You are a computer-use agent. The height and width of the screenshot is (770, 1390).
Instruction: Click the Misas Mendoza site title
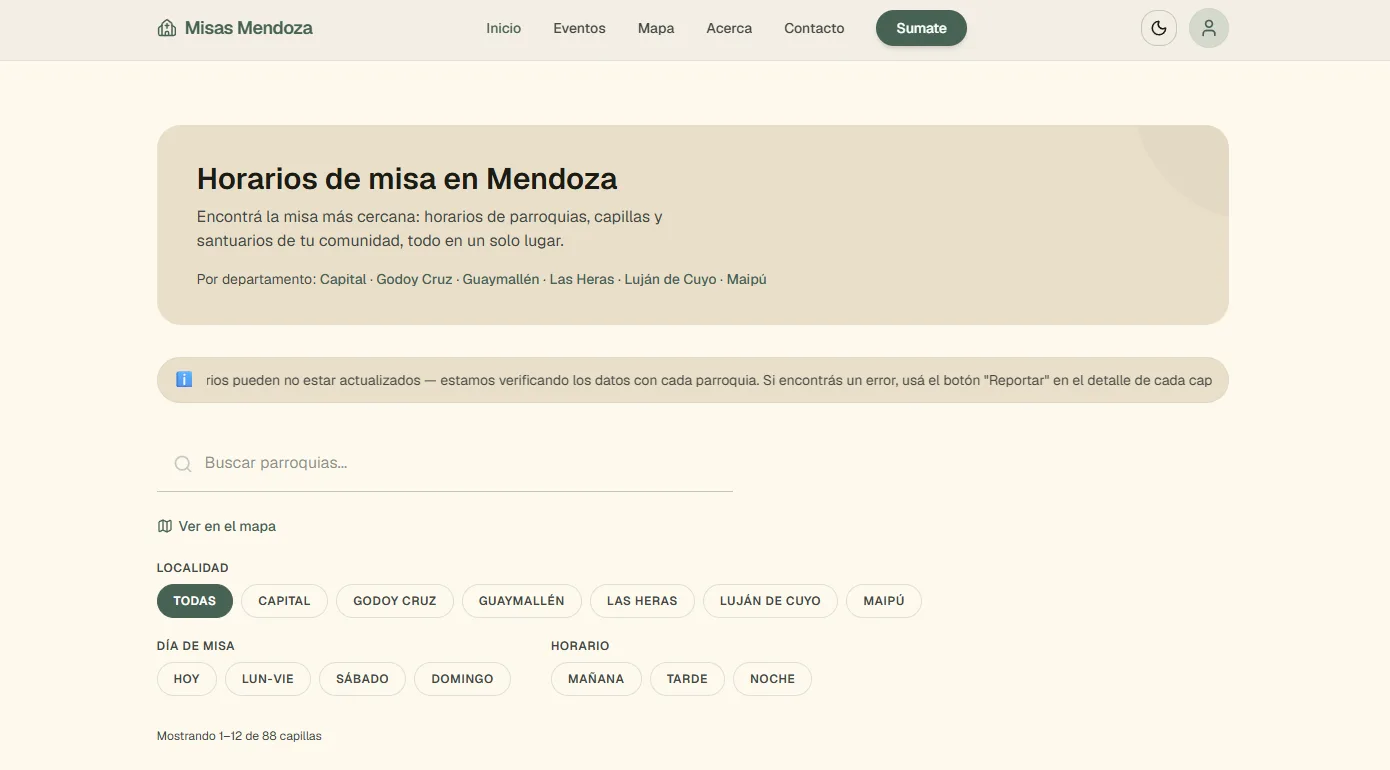(248, 28)
